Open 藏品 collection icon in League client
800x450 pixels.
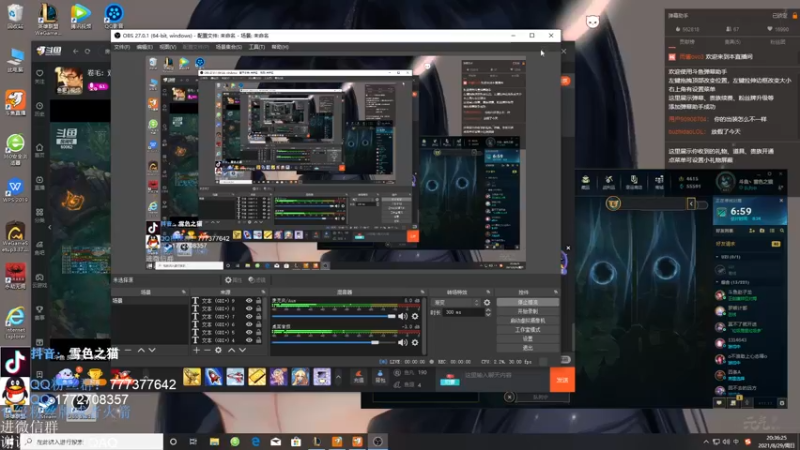[x=586, y=182]
